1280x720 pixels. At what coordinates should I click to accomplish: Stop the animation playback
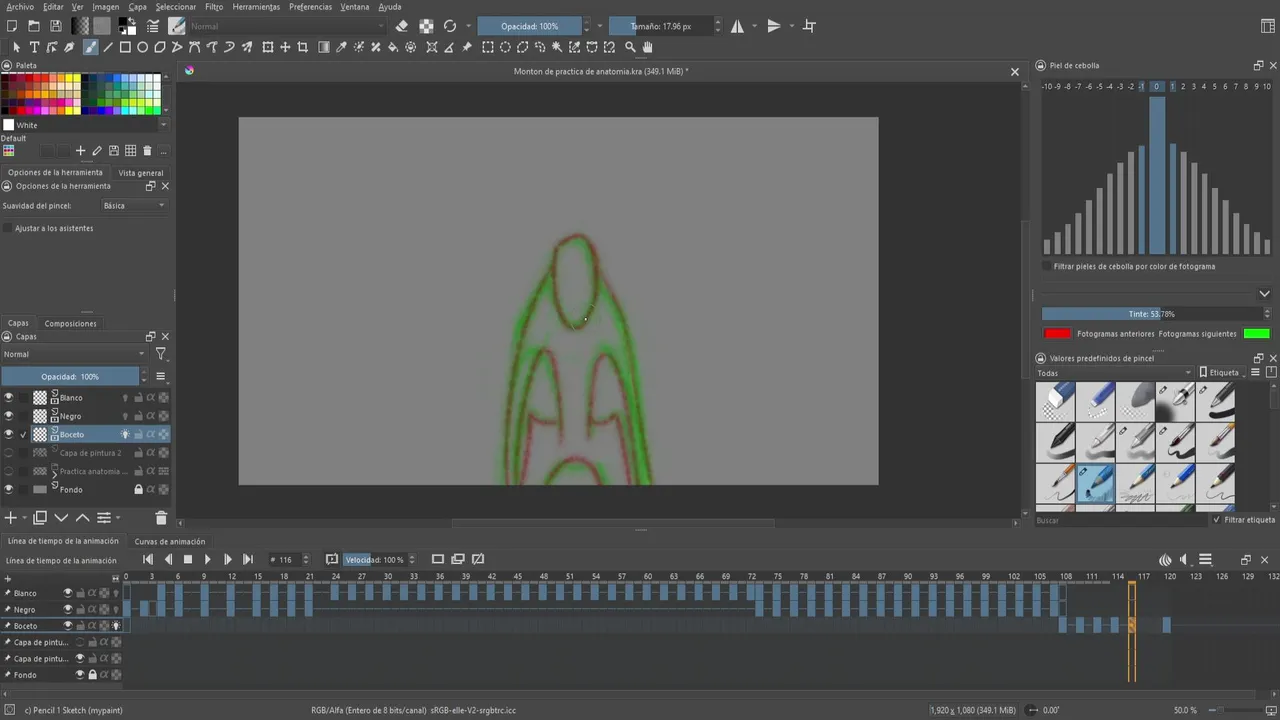pos(187,559)
